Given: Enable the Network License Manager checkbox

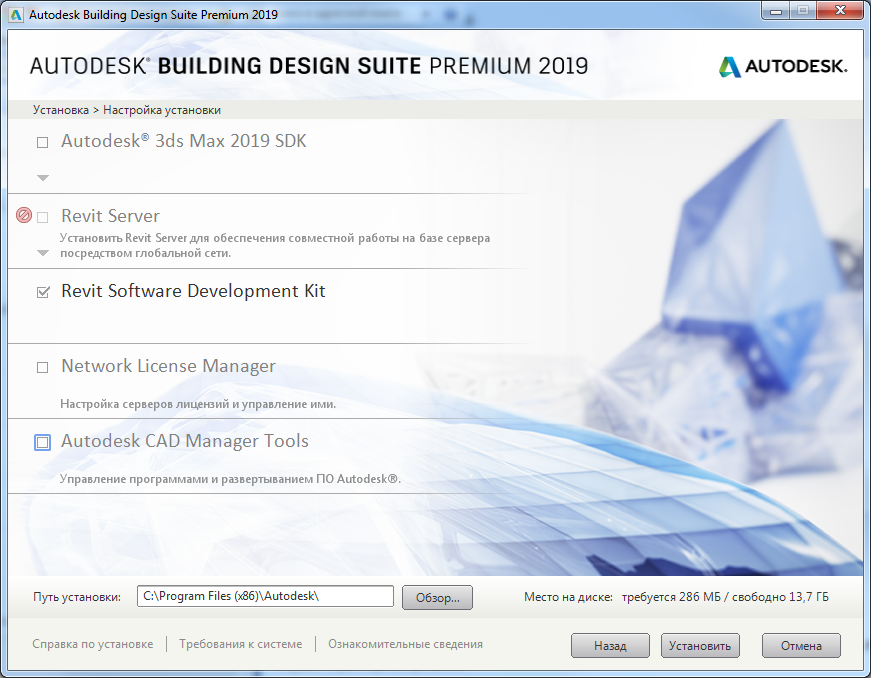Looking at the screenshot, I should [42, 368].
